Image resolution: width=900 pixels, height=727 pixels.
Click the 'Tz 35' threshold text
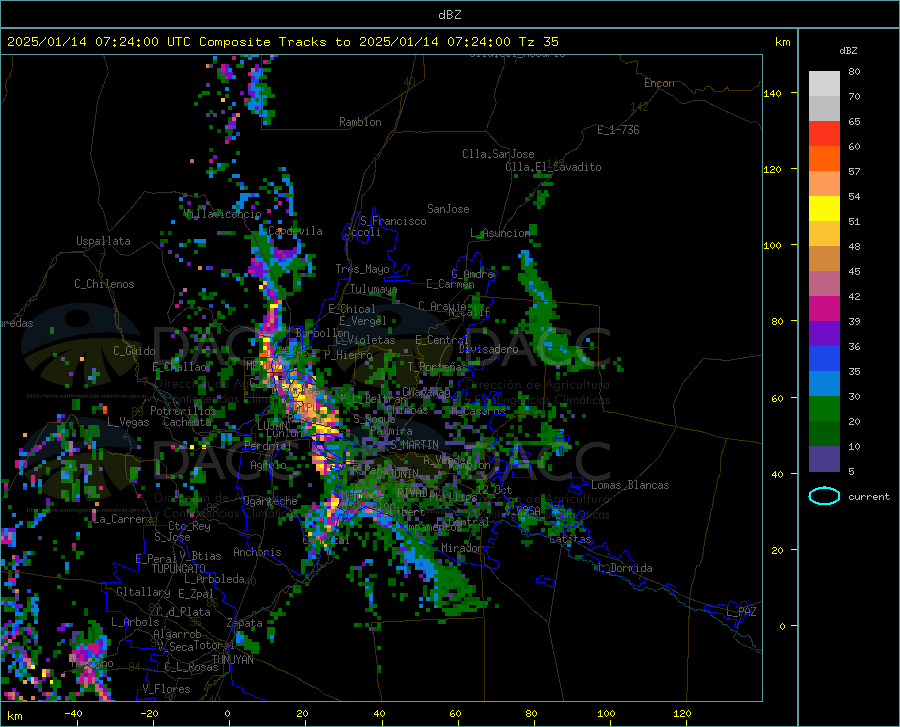[x=538, y=42]
